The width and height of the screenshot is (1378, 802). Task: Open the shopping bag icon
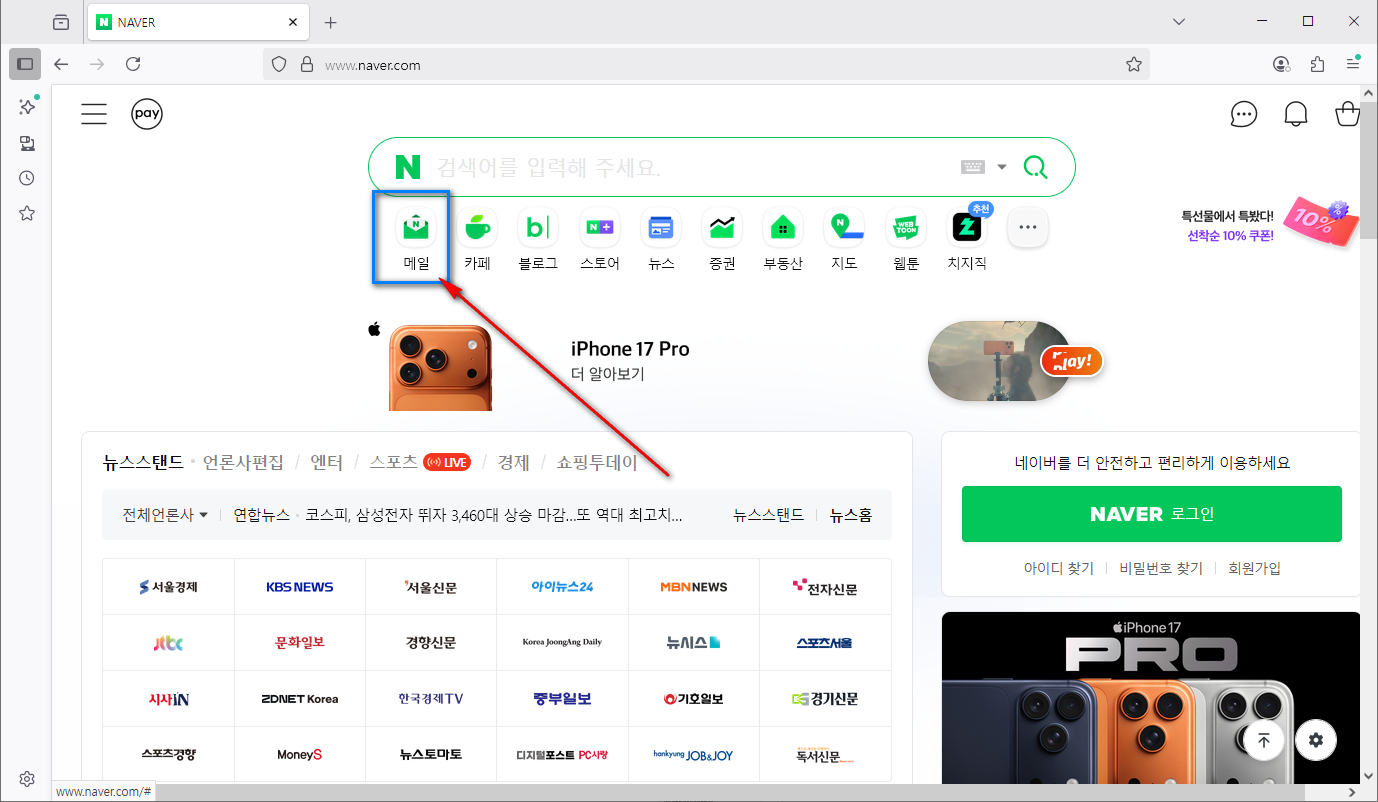click(x=1347, y=113)
